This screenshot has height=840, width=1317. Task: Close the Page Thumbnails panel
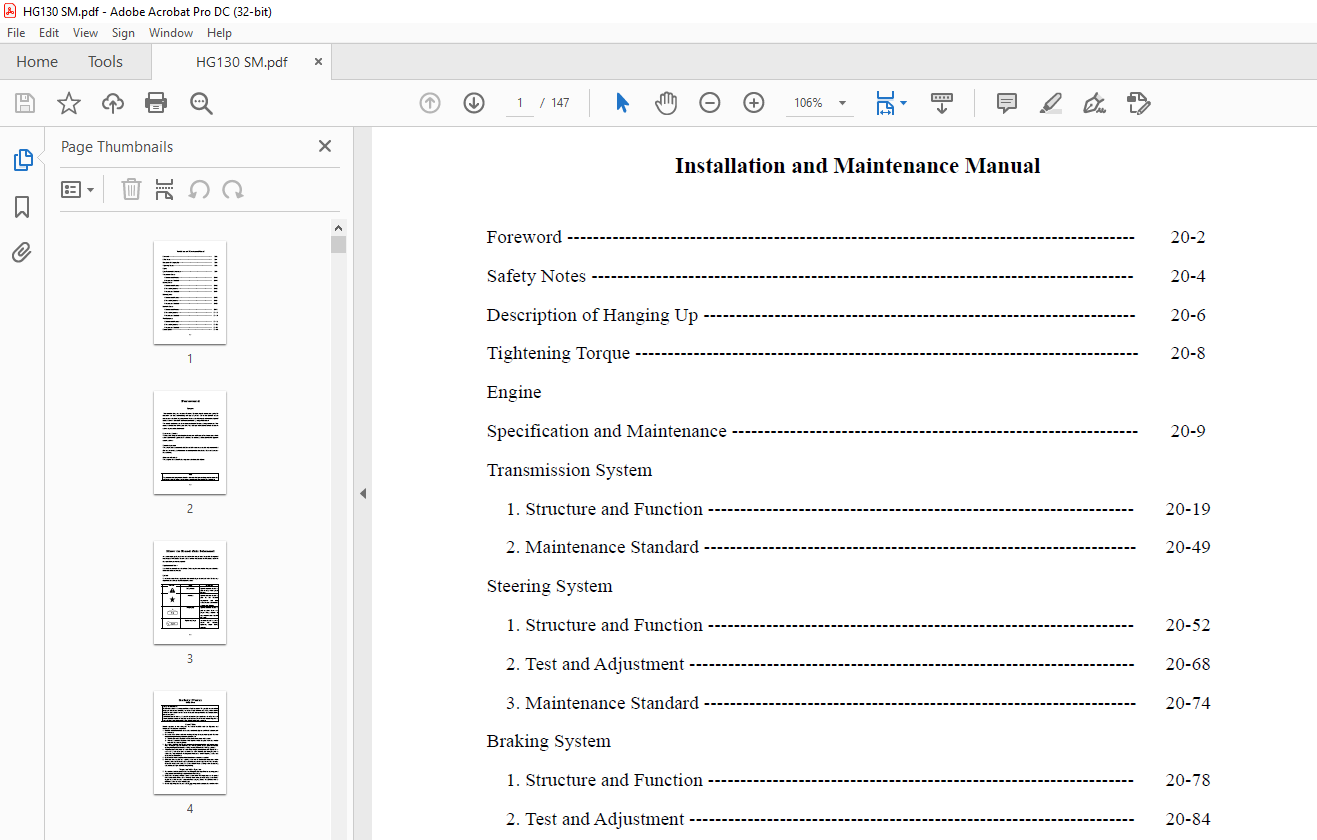325,146
